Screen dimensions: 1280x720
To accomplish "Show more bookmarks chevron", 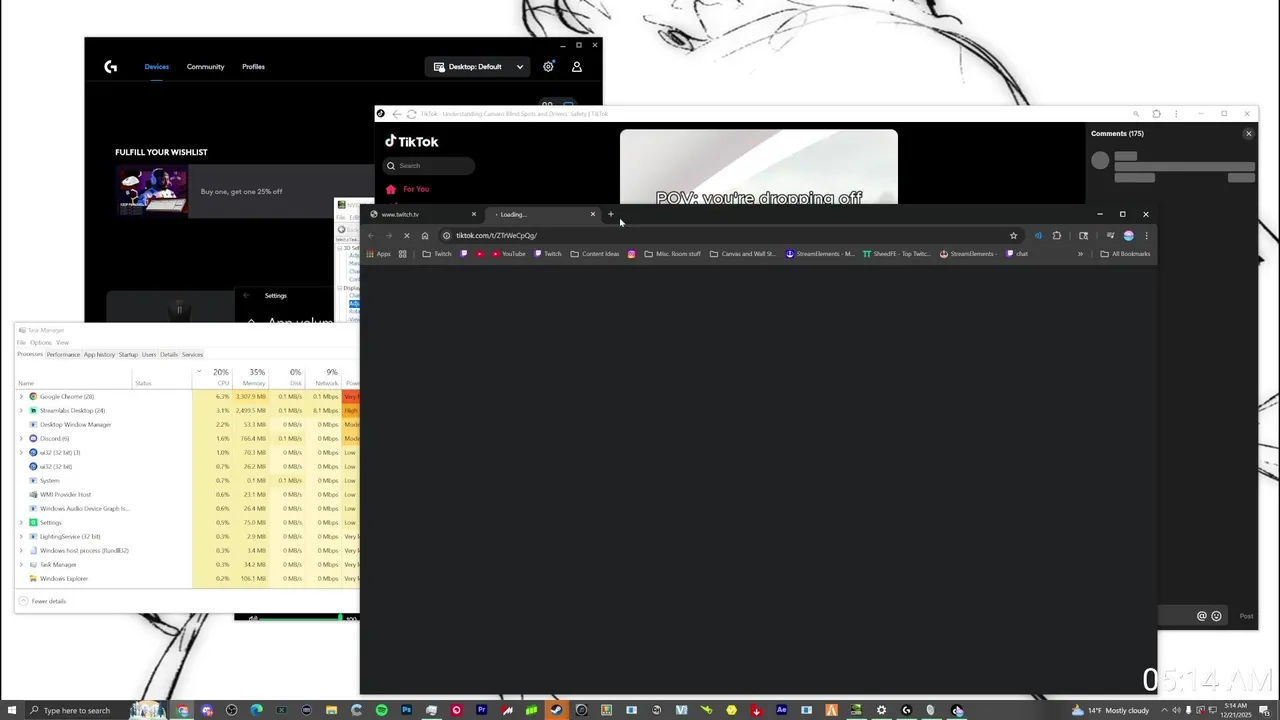I will click(x=1080, y=254).
